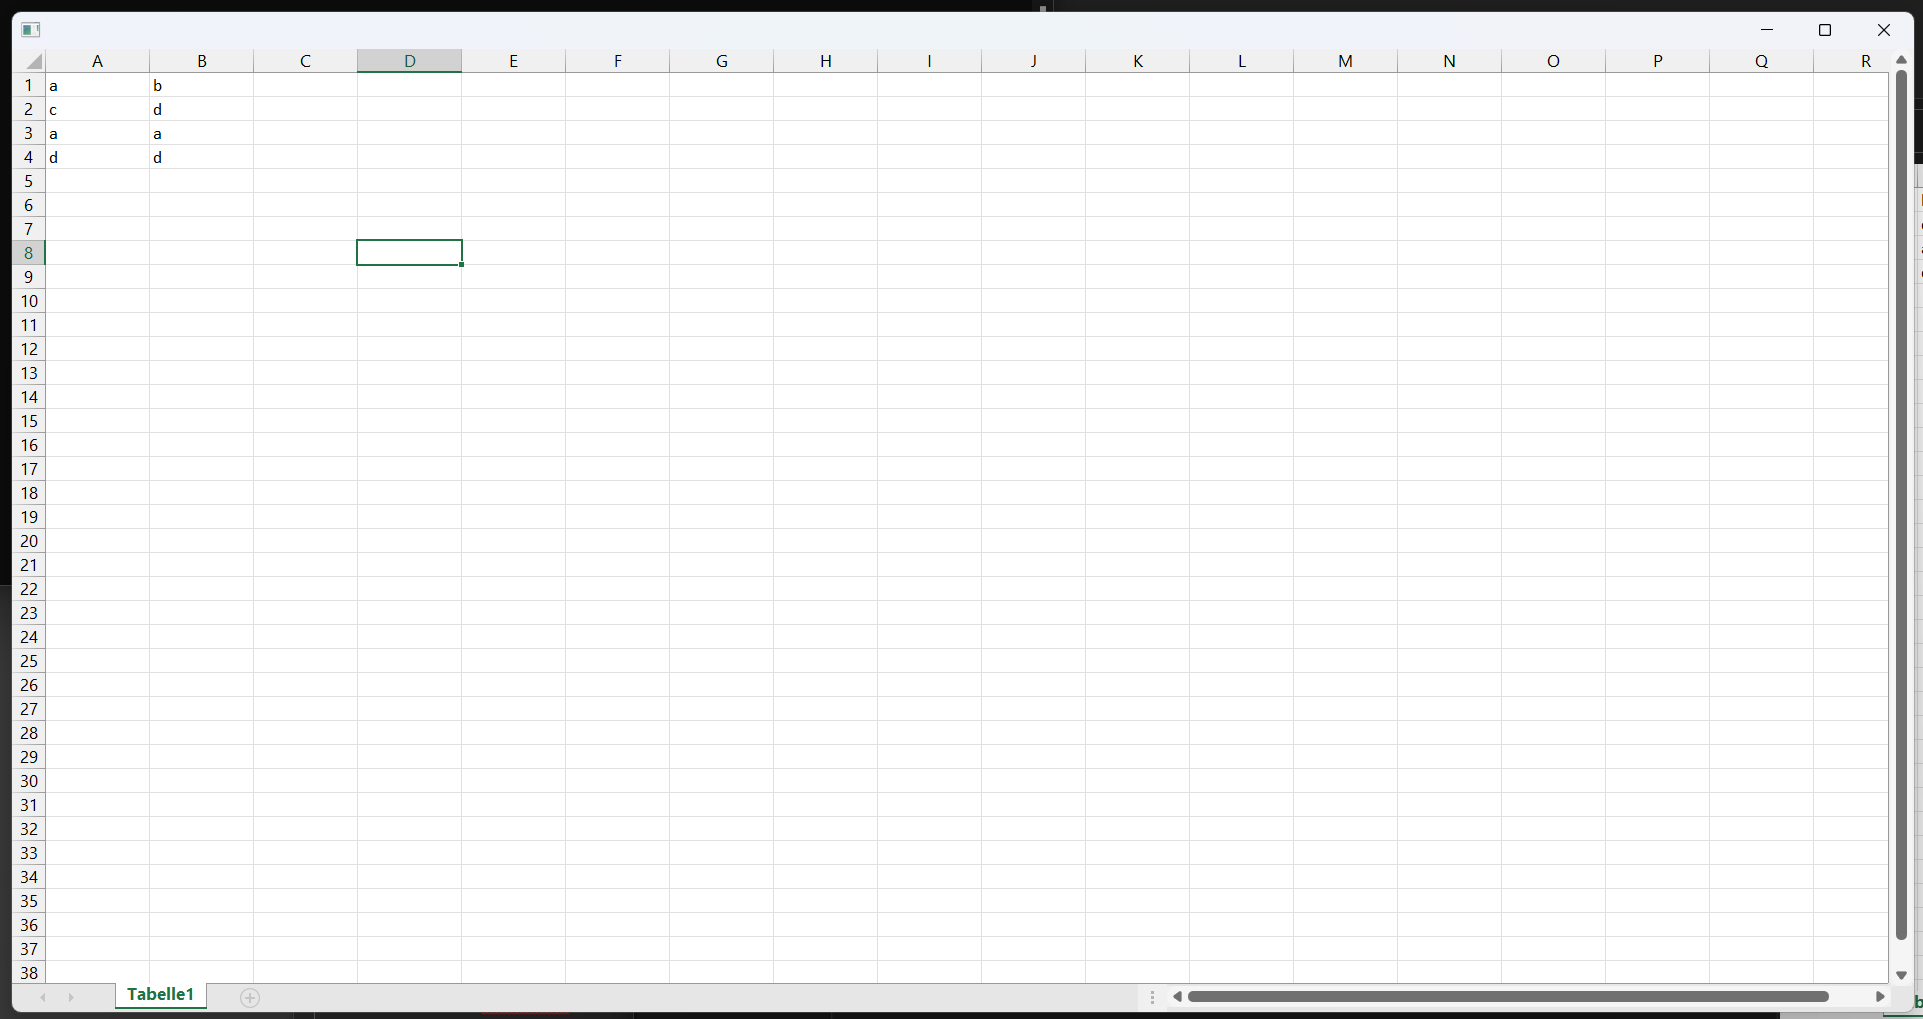This screenshot has width=1923, height=1019.
Task: Click cell A2 containing 'c'
Action: click(98, 109)
